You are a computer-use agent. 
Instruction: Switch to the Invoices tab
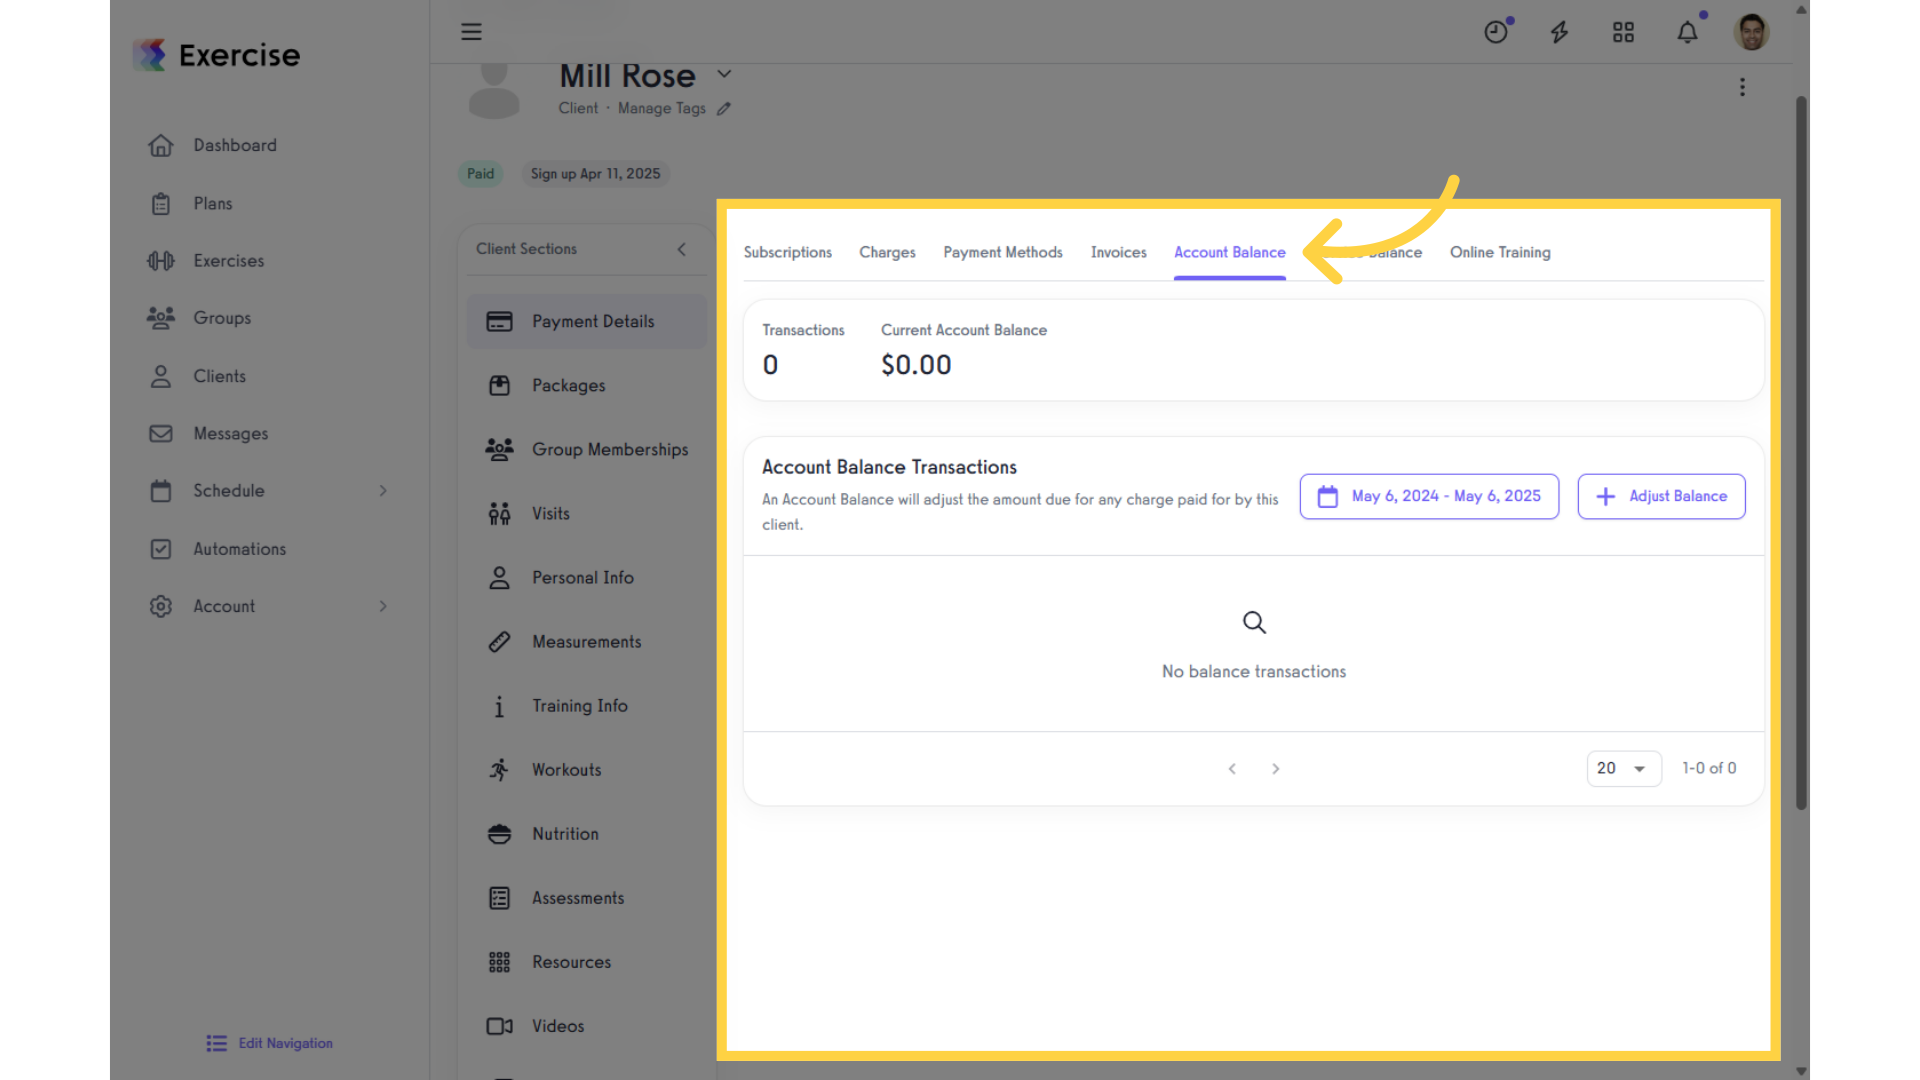tap(1119, 253)
